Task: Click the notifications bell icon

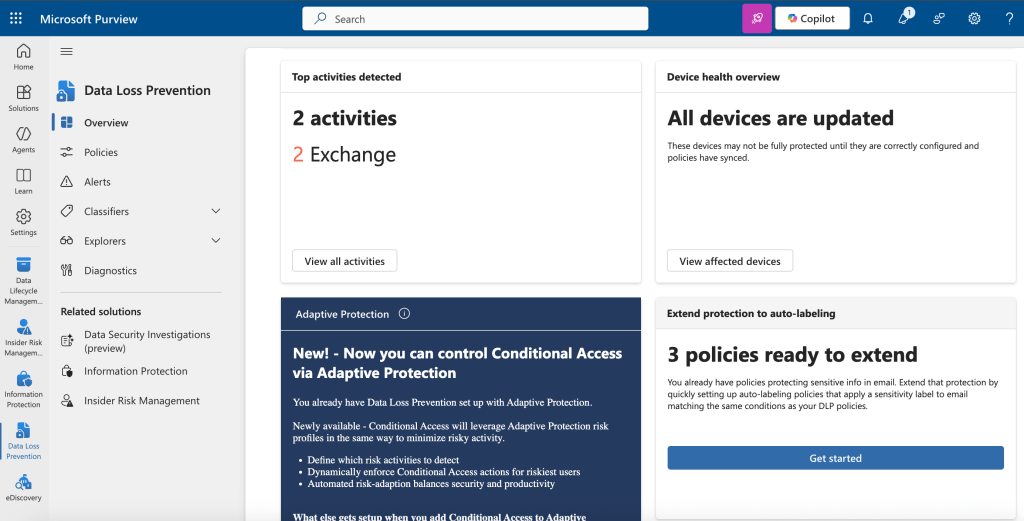Action: click(868, 18)
